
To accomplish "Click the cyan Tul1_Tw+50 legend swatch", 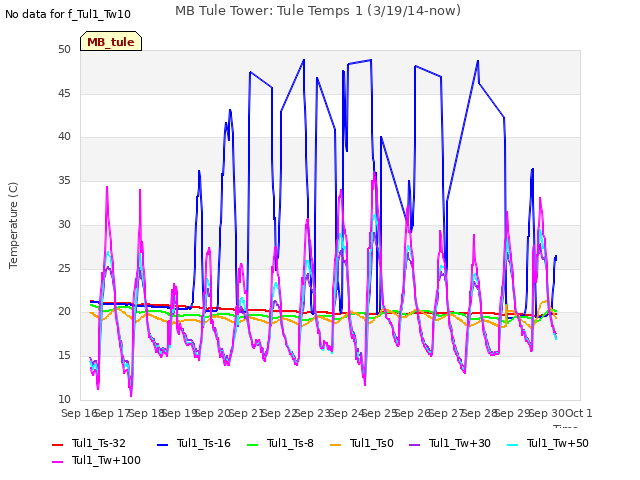I will [512, 444].
